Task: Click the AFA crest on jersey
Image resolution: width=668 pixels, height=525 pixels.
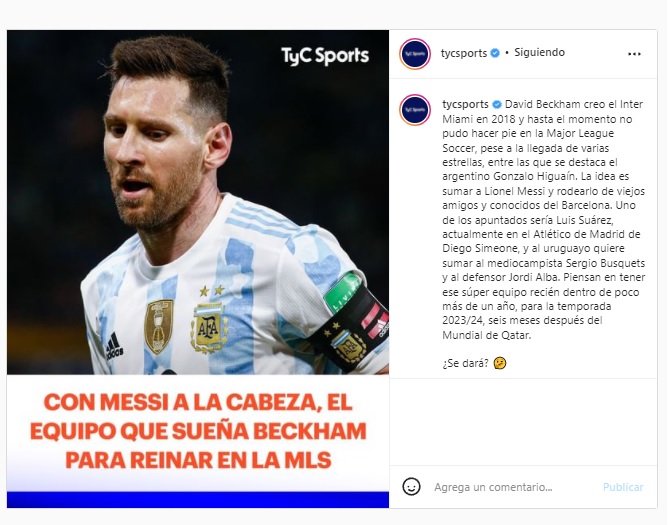Action: point(208,326)
